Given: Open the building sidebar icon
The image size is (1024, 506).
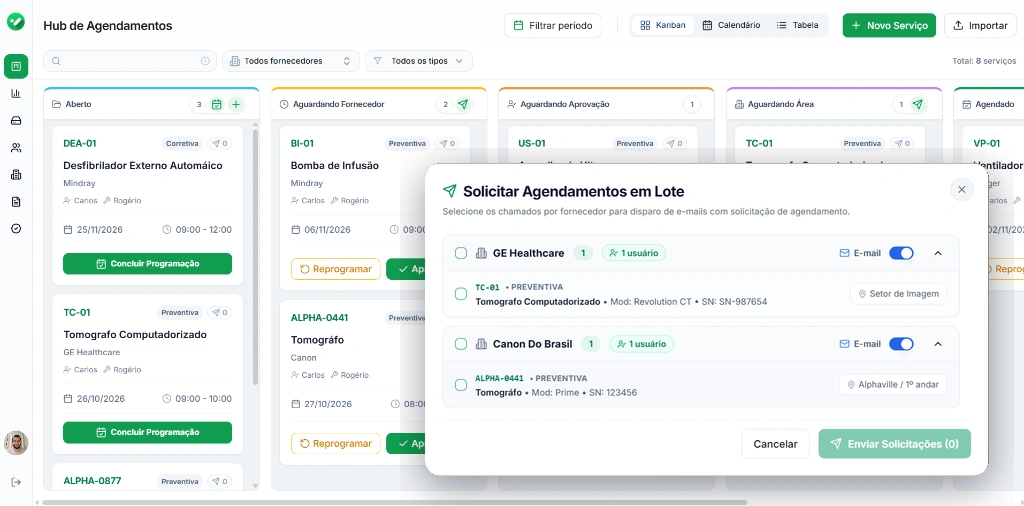Looking at the screenshot, I should (x=16, y=174).
